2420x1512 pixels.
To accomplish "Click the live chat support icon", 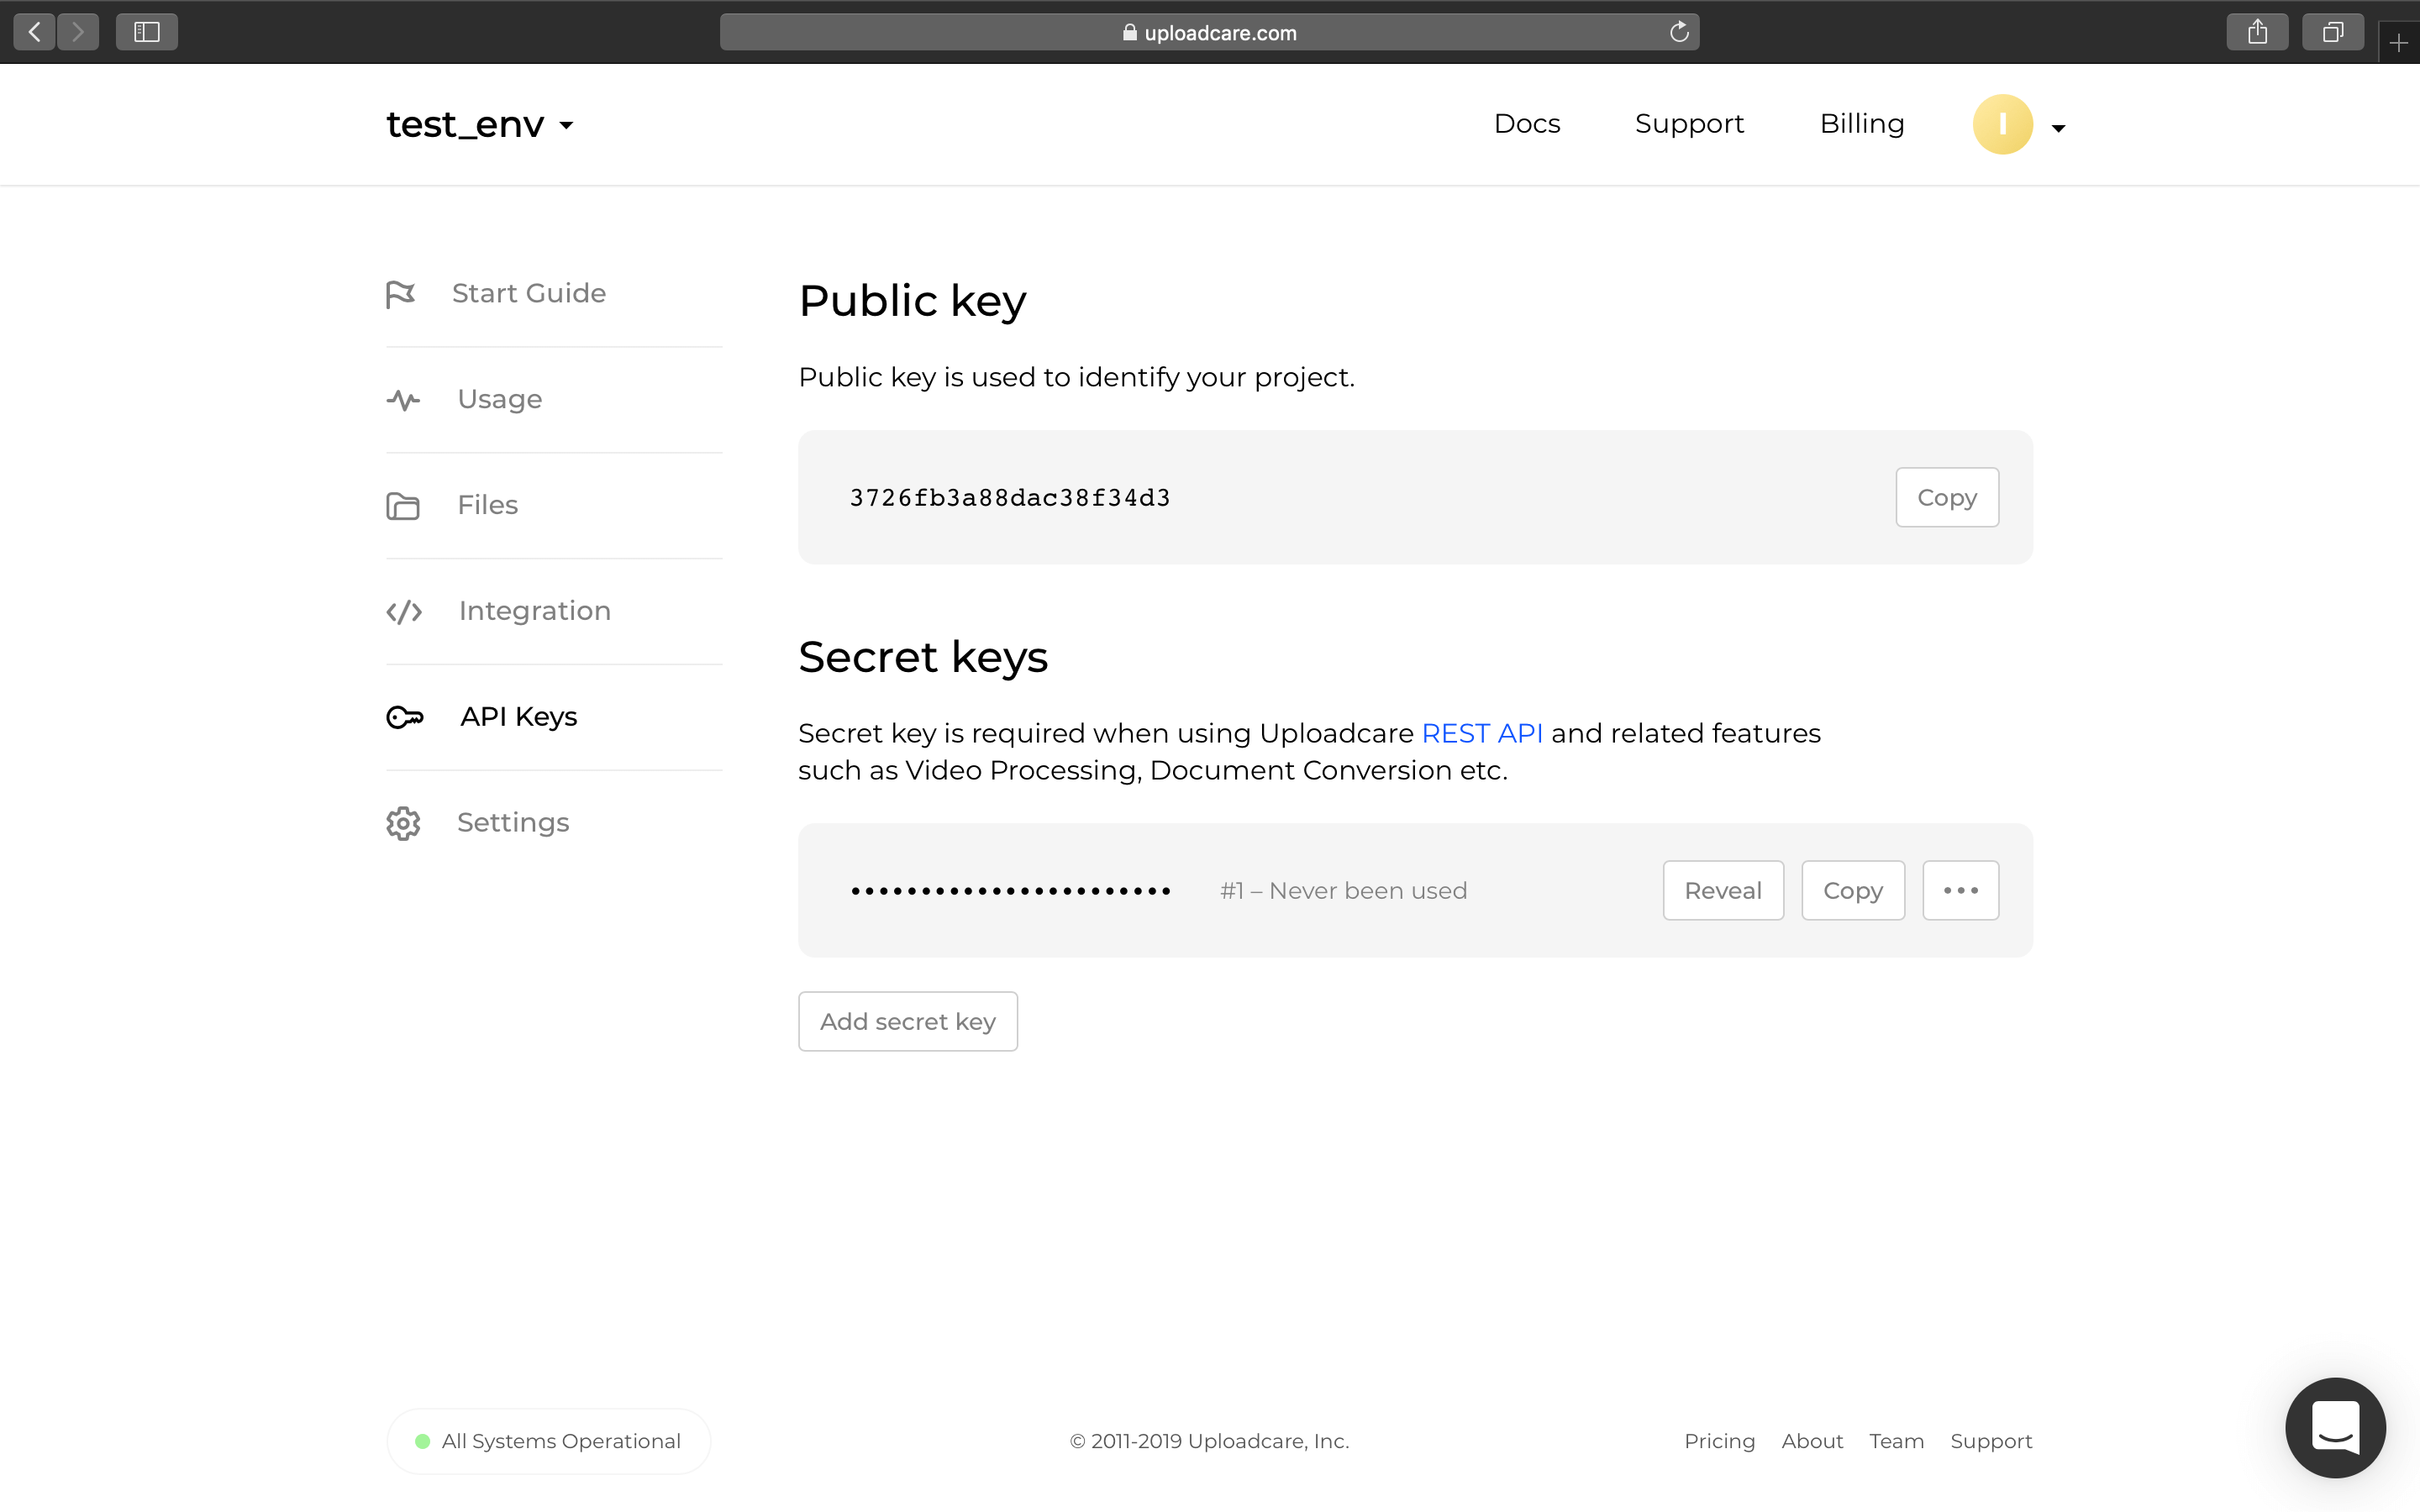I will (x=2336, y=1428).
